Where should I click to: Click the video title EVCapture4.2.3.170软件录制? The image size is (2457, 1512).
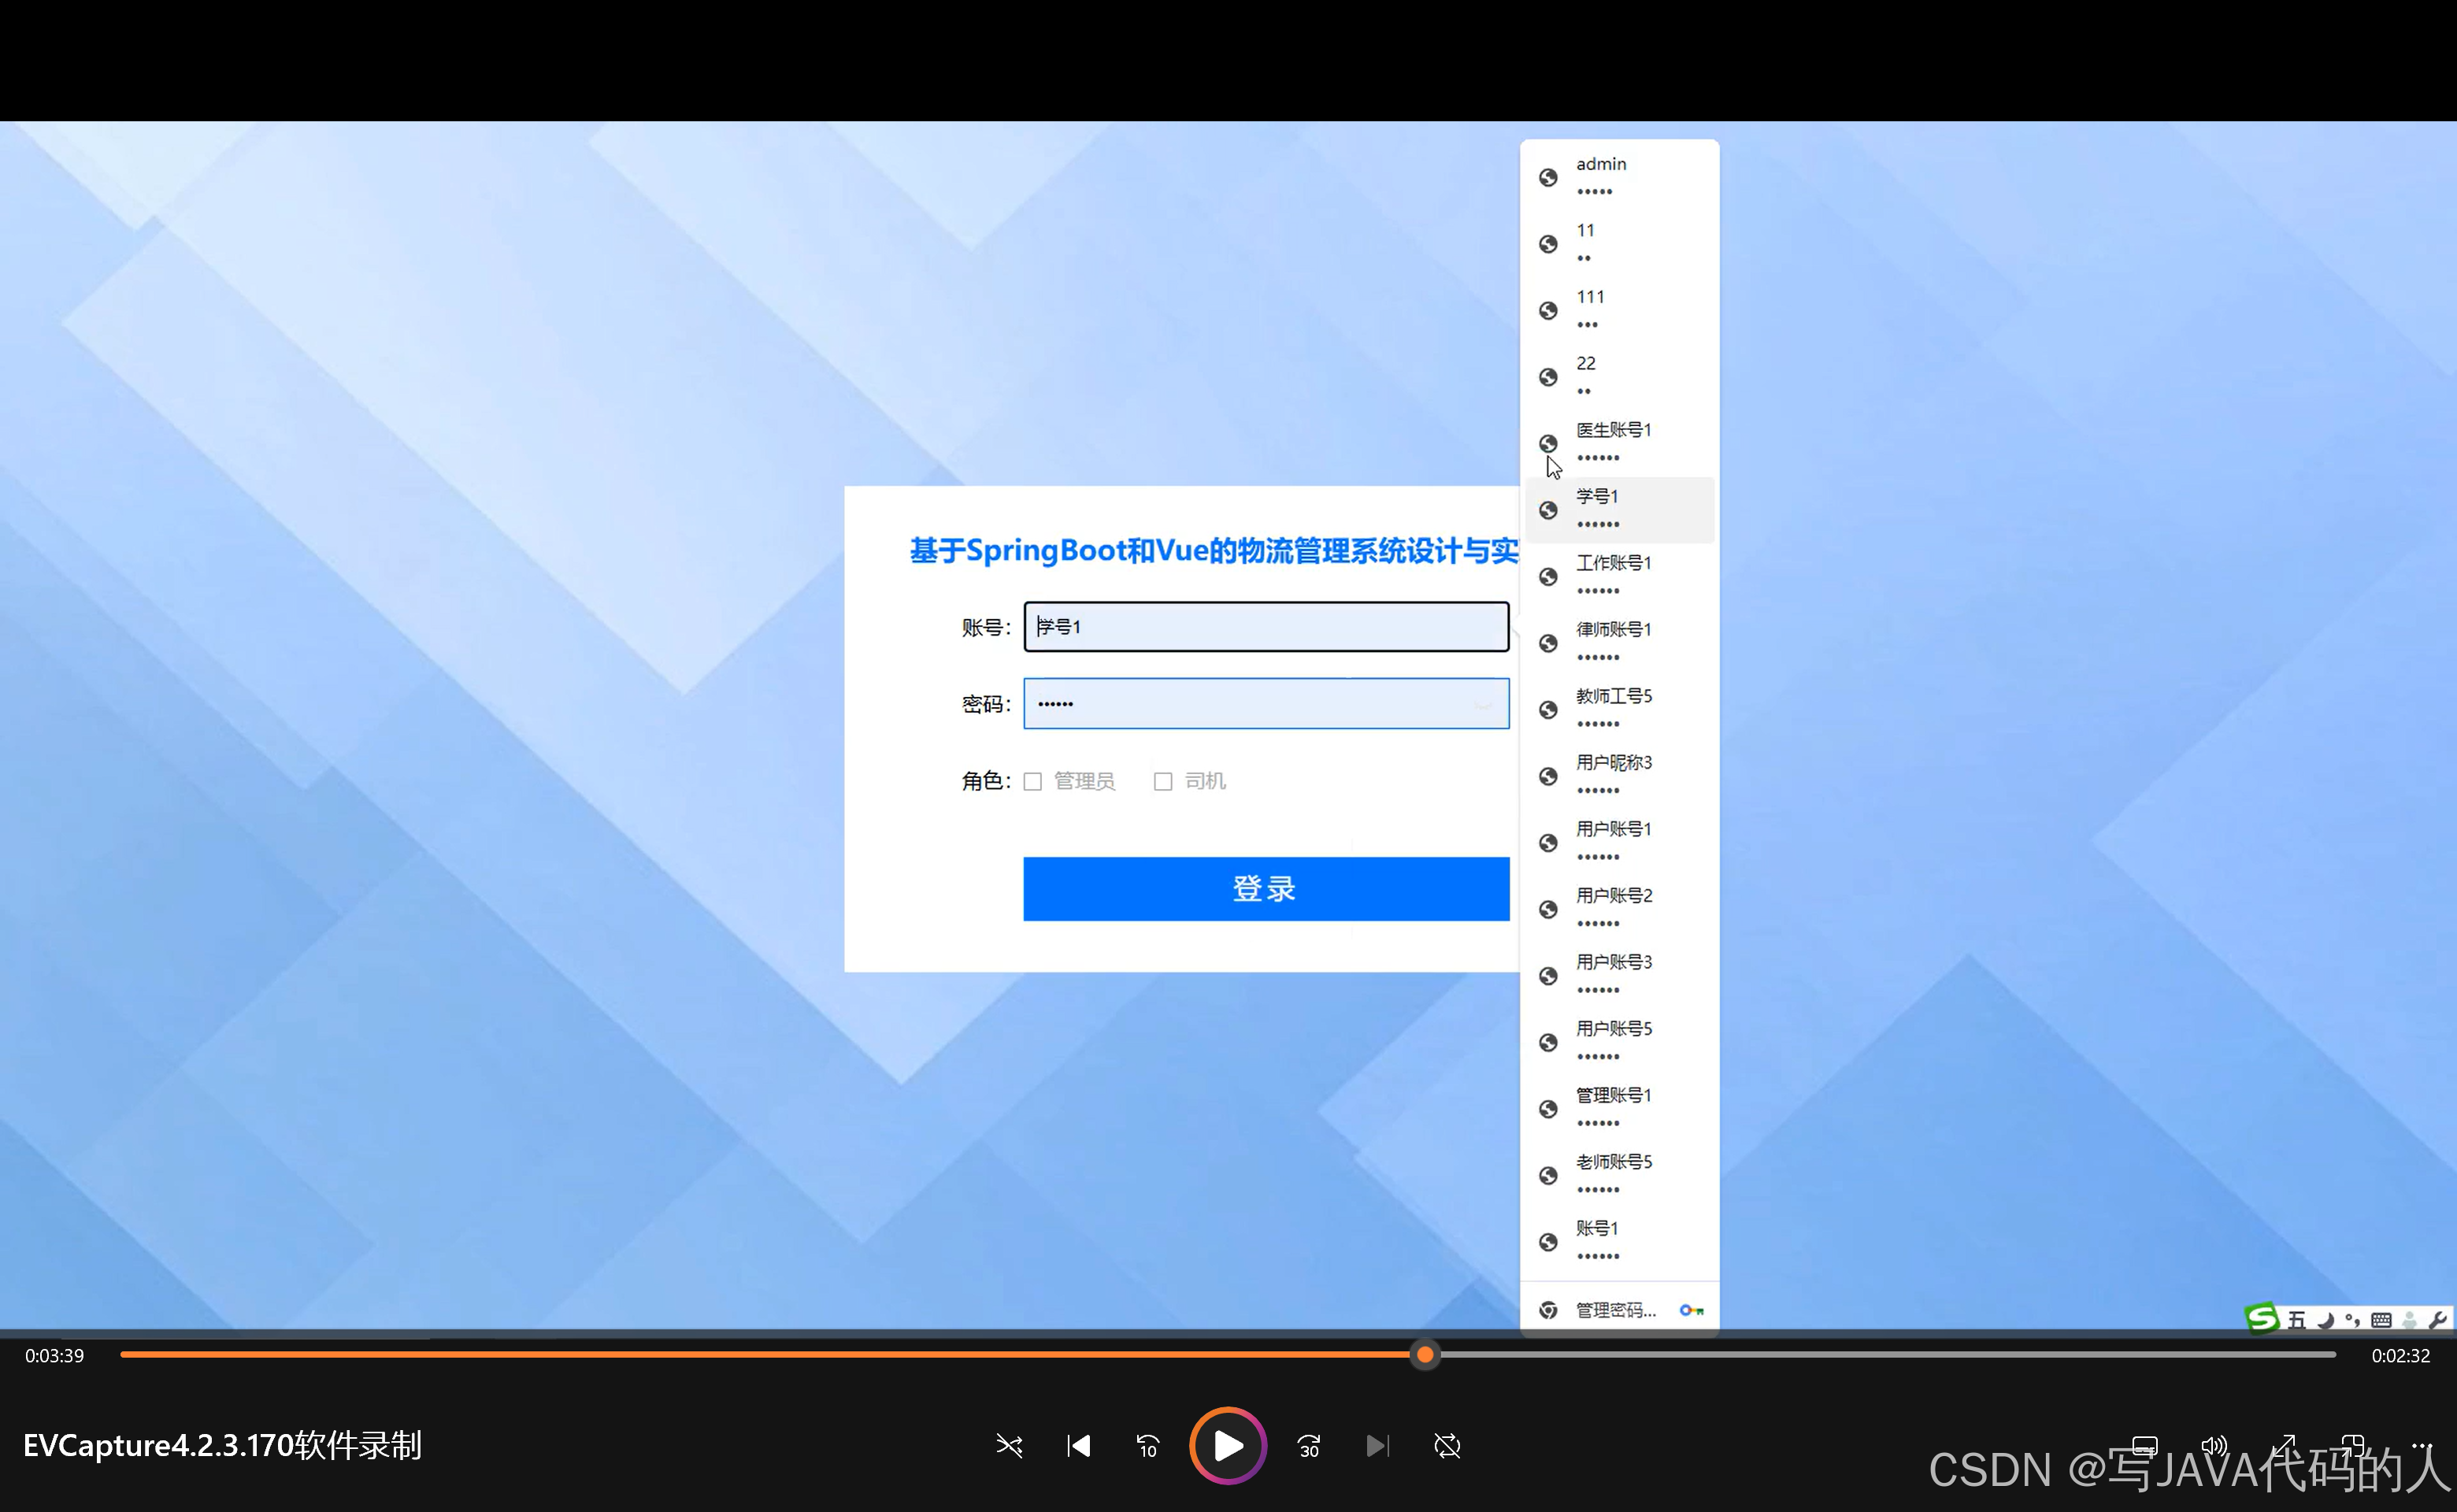tap(222, 1446)
